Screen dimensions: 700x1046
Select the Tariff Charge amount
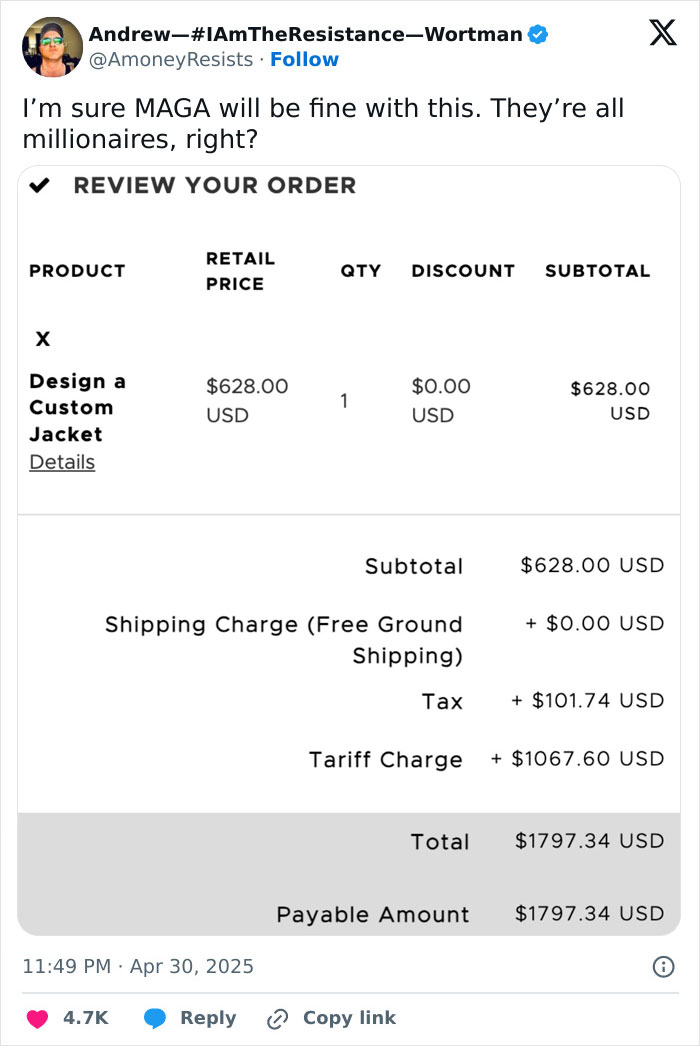pyautogui.click(x=581, y=759)
